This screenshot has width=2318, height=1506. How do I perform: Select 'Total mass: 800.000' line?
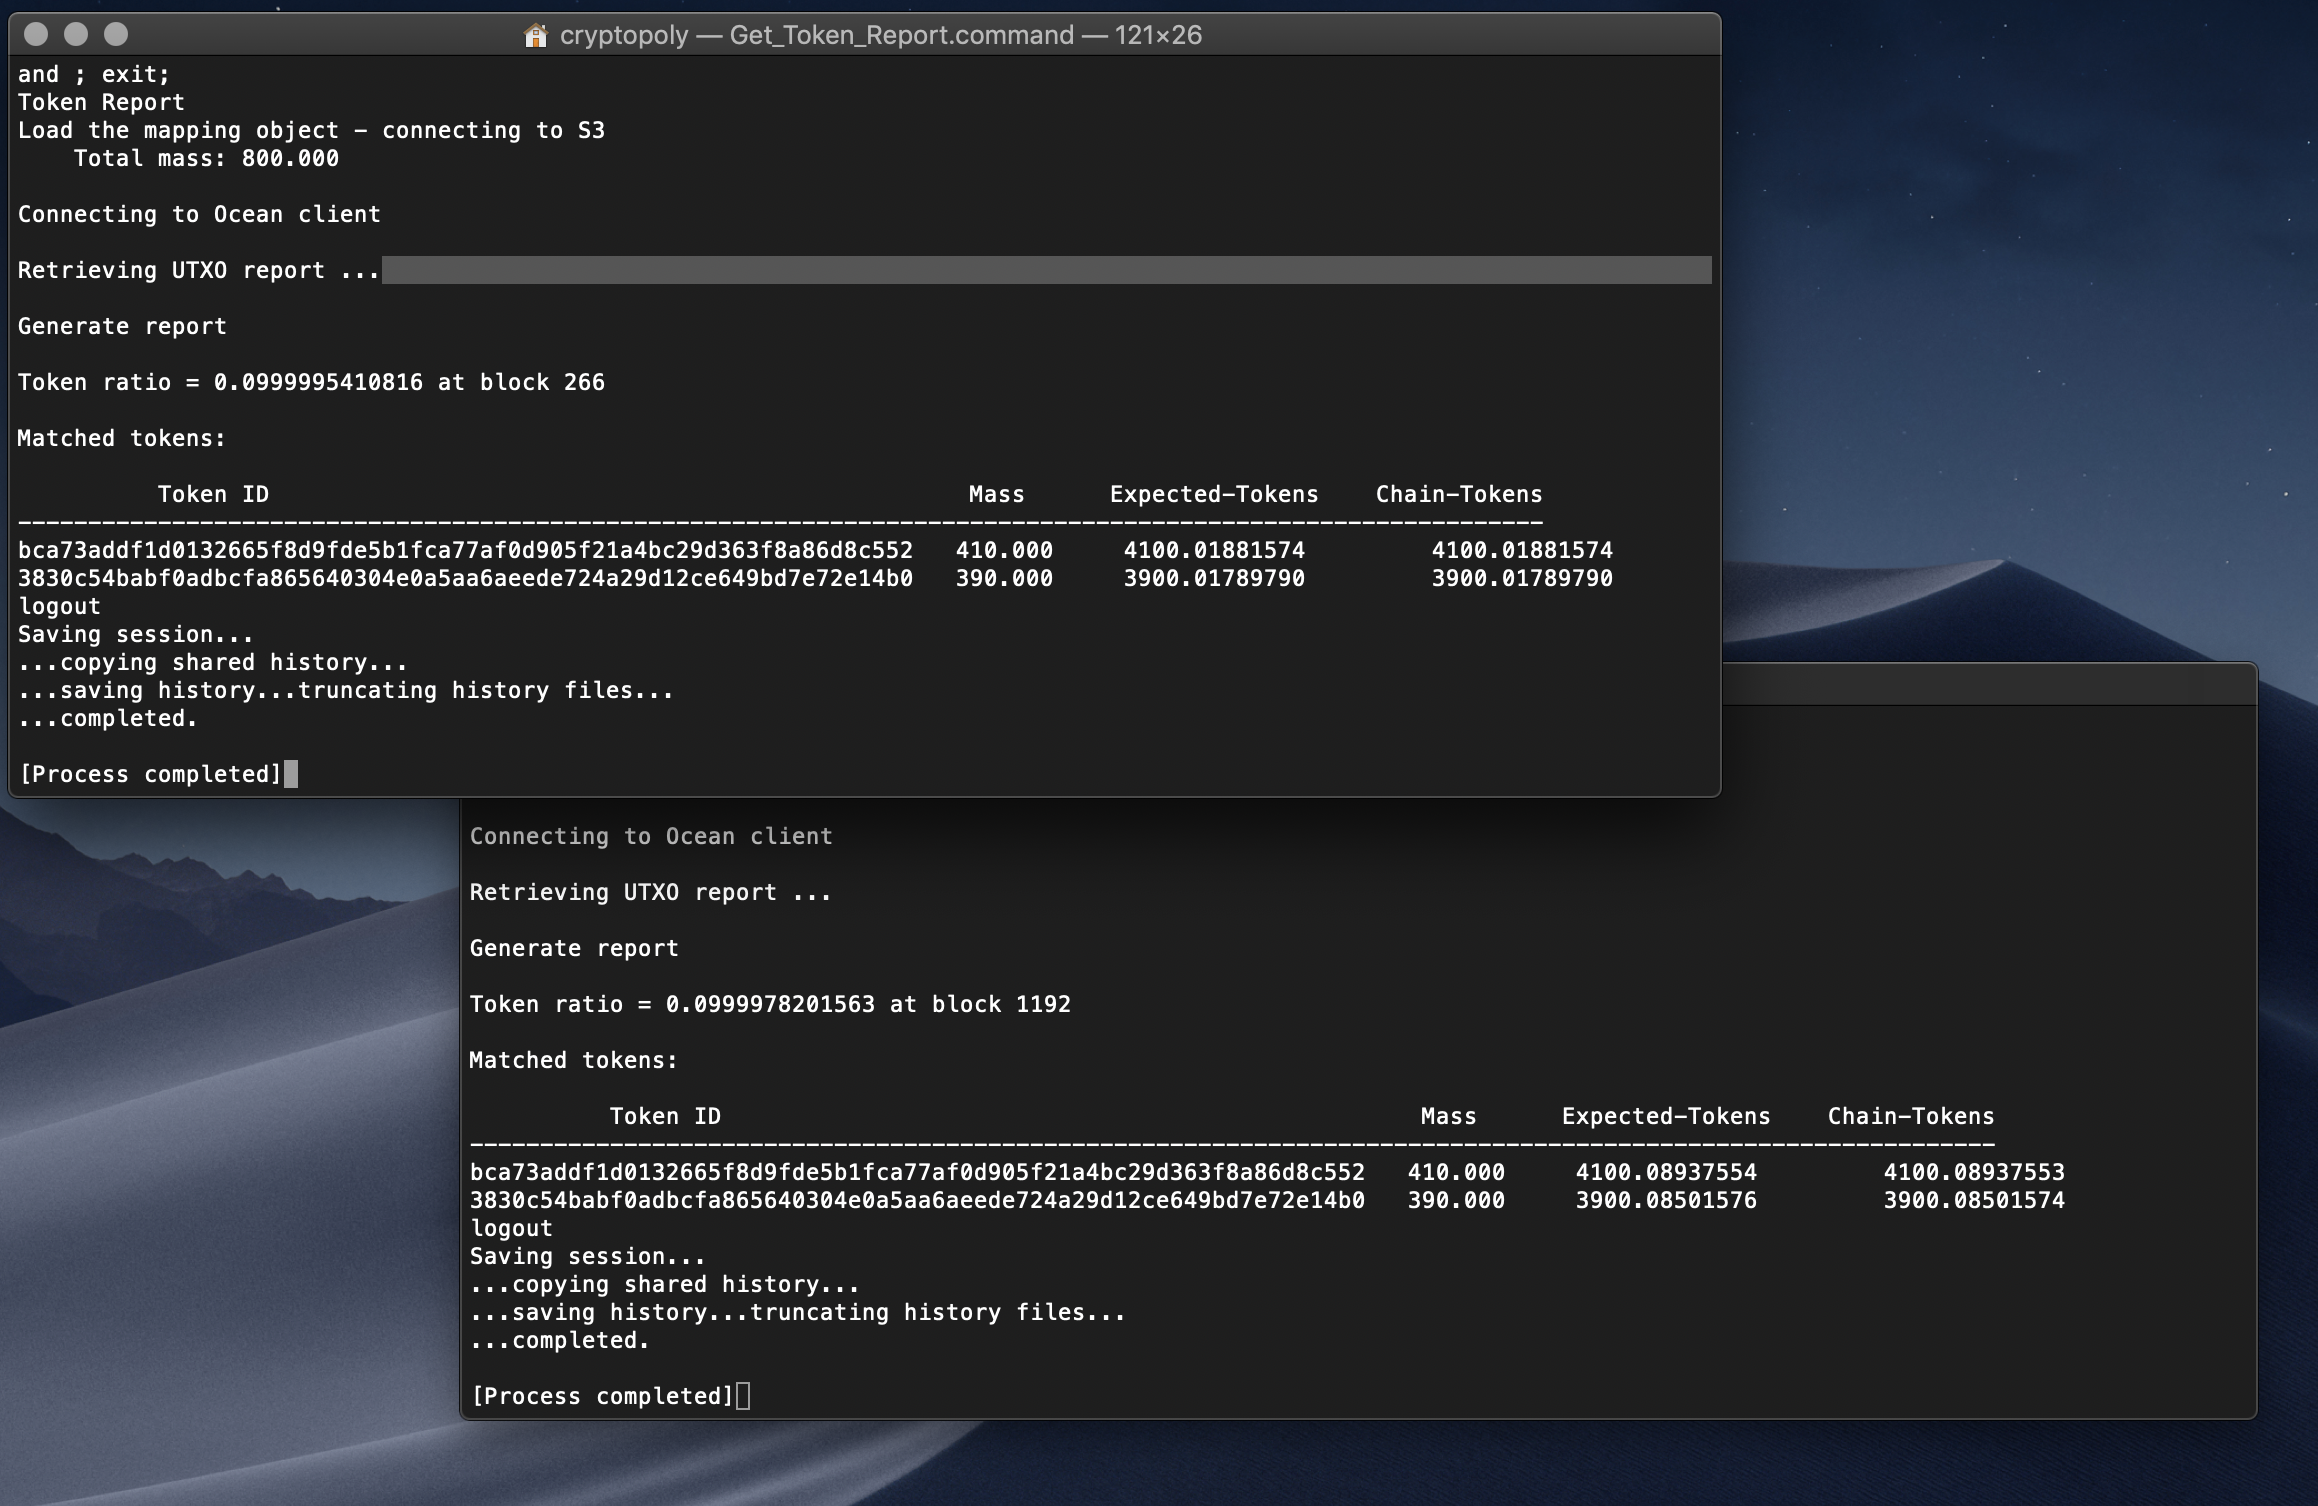(206, 158)
